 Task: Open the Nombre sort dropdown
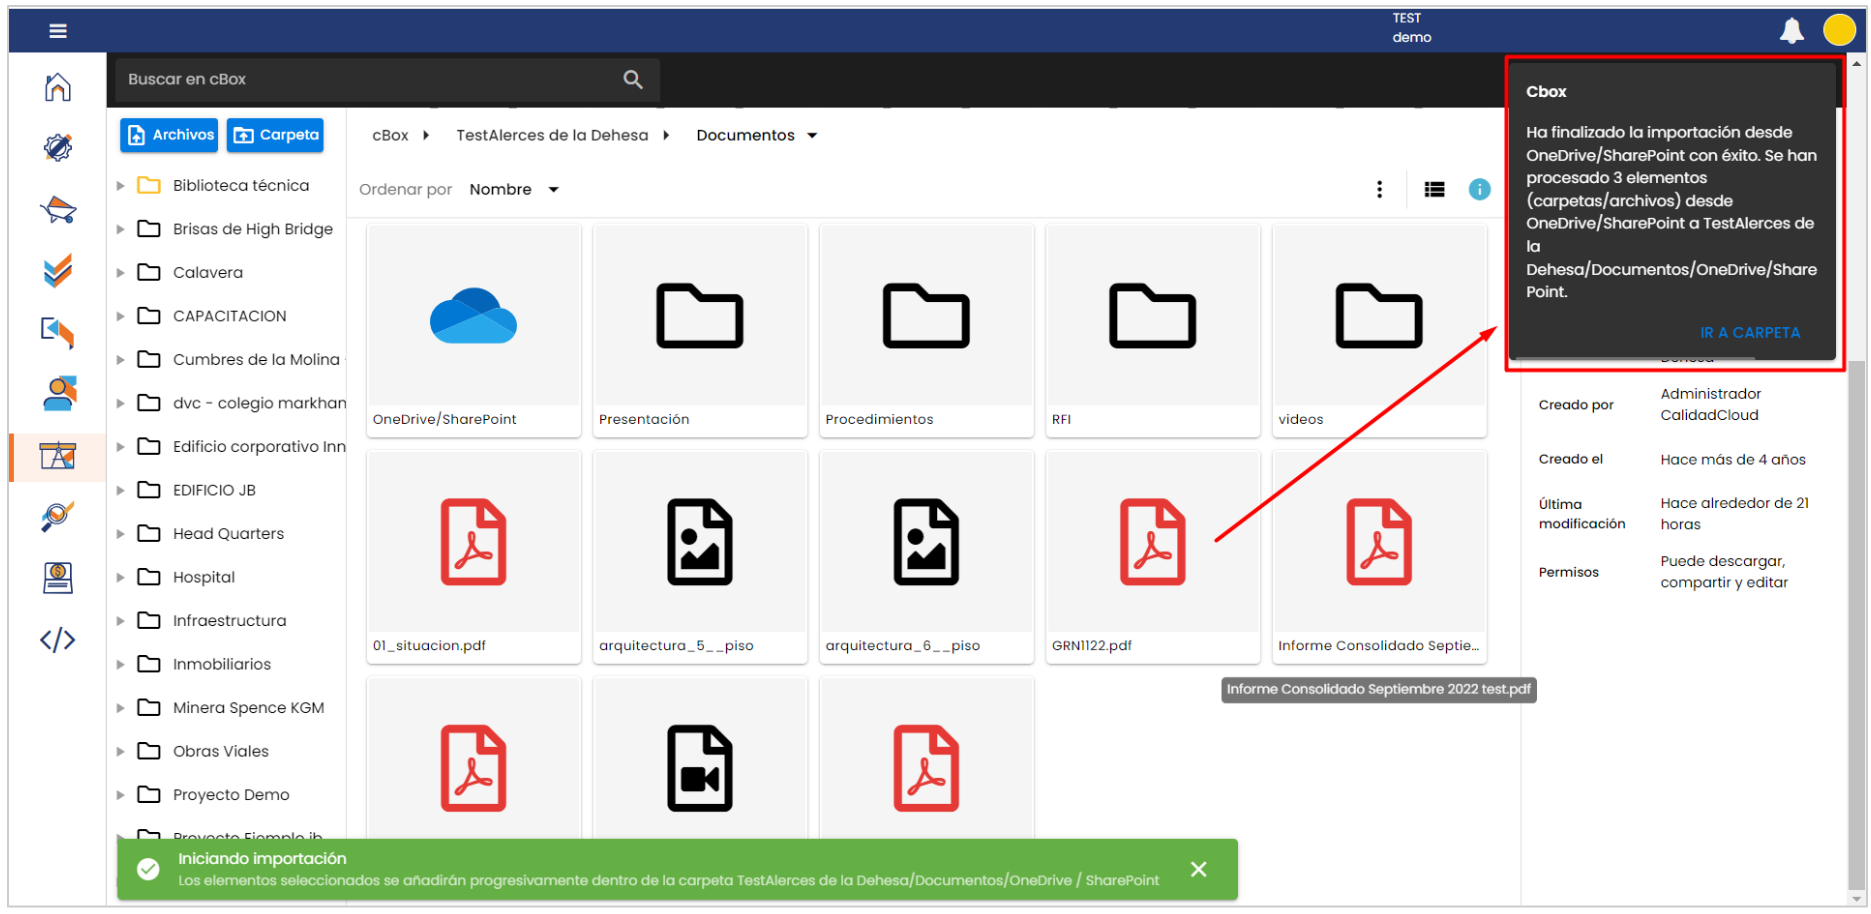click(514, 189)
